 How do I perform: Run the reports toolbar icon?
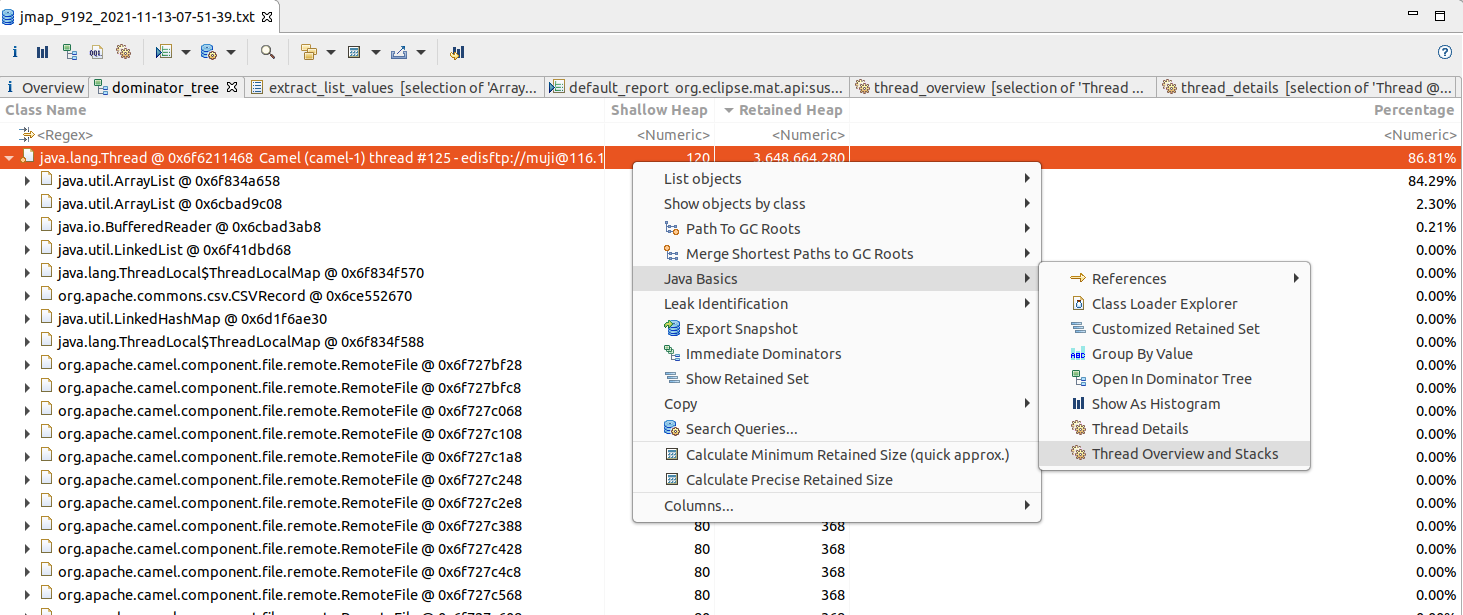(165, 52)
